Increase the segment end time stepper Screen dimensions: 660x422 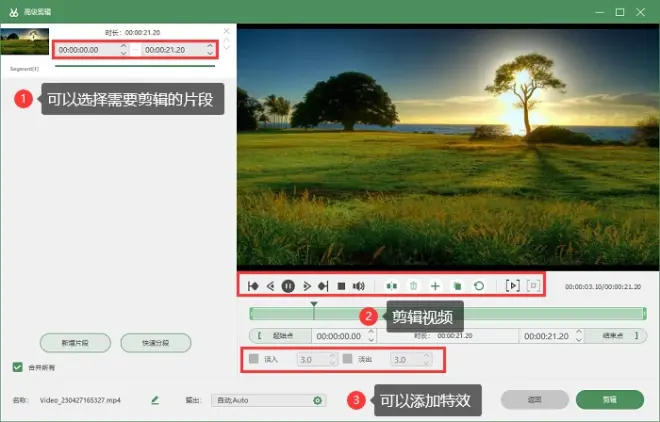point(210,46)
